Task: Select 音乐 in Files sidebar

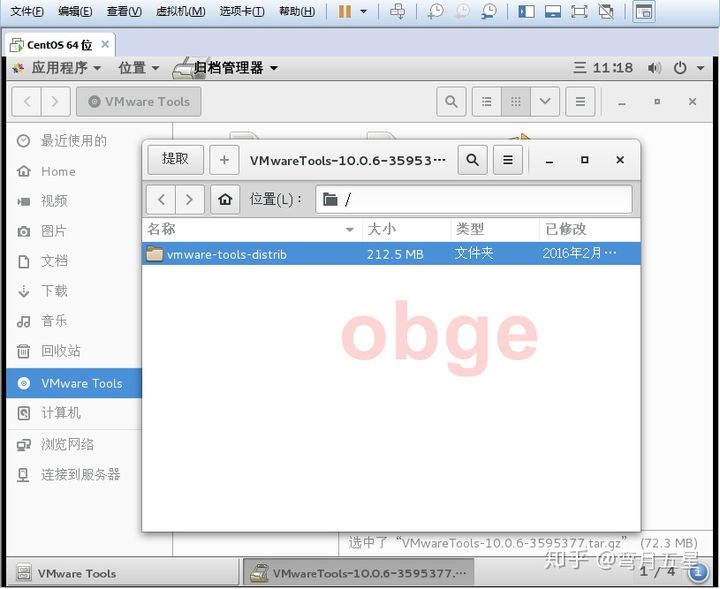Action: tap(74, 321)
